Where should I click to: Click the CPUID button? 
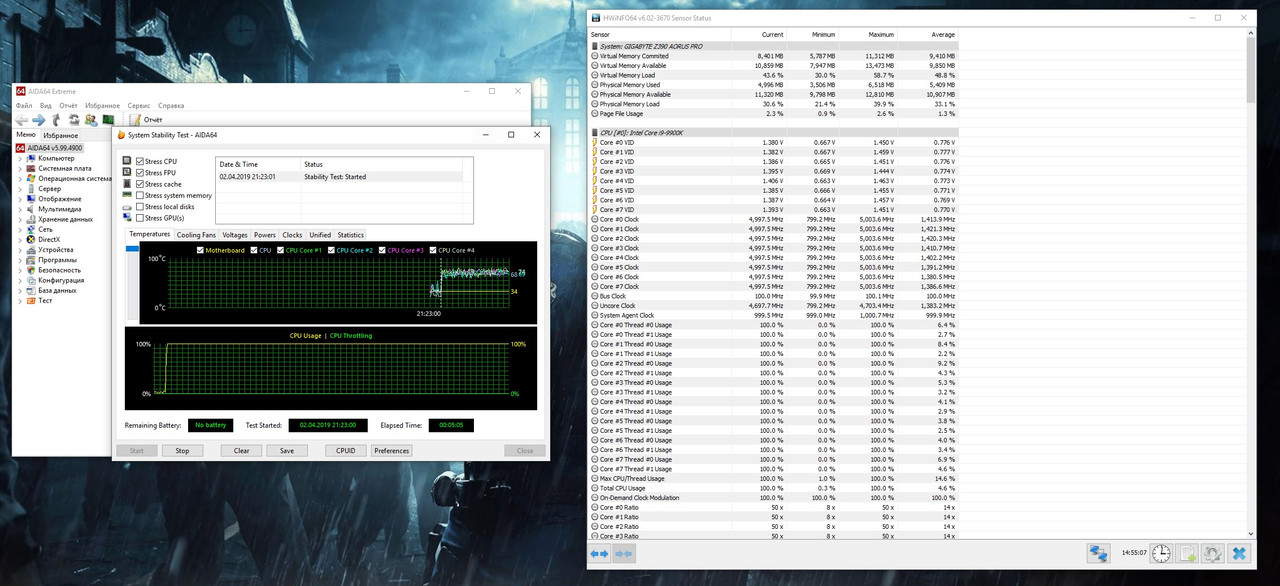[345, 450]
